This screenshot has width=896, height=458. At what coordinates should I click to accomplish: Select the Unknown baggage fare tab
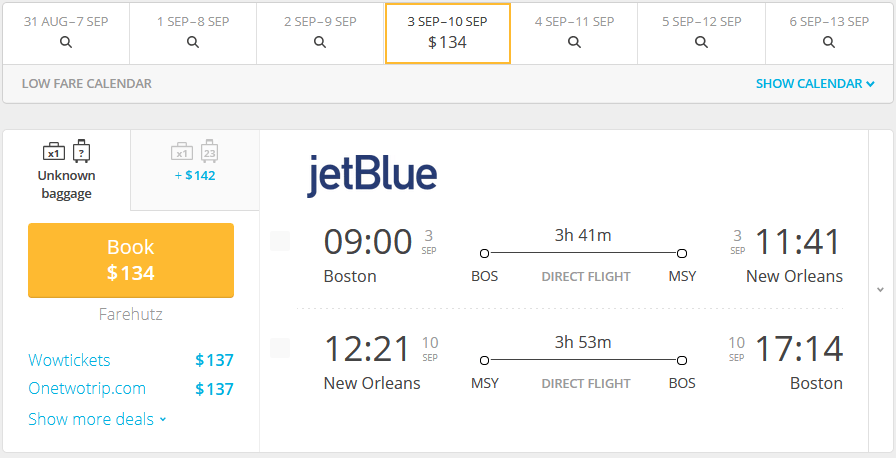tap(67, 170)
